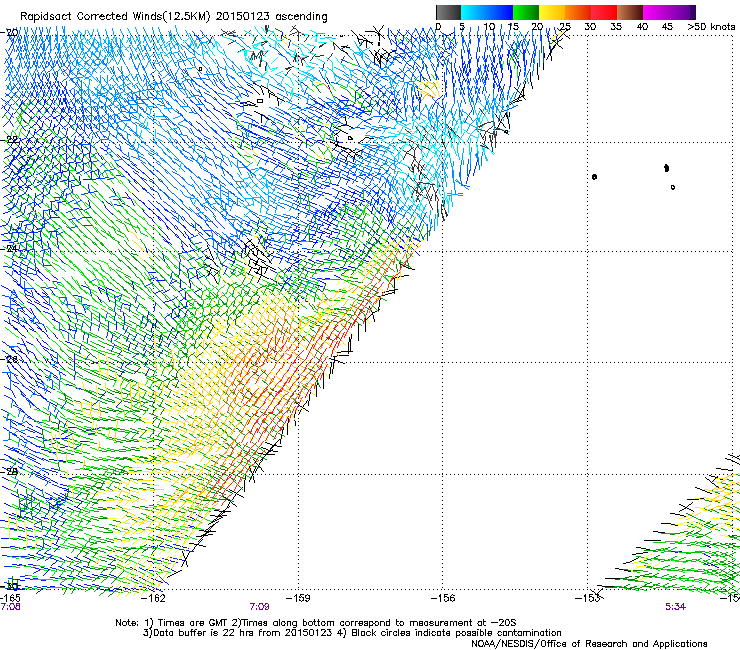Screen dimensions: 740x650
Task: Click the '-153' longitude axis label
Action: [588, 598]
